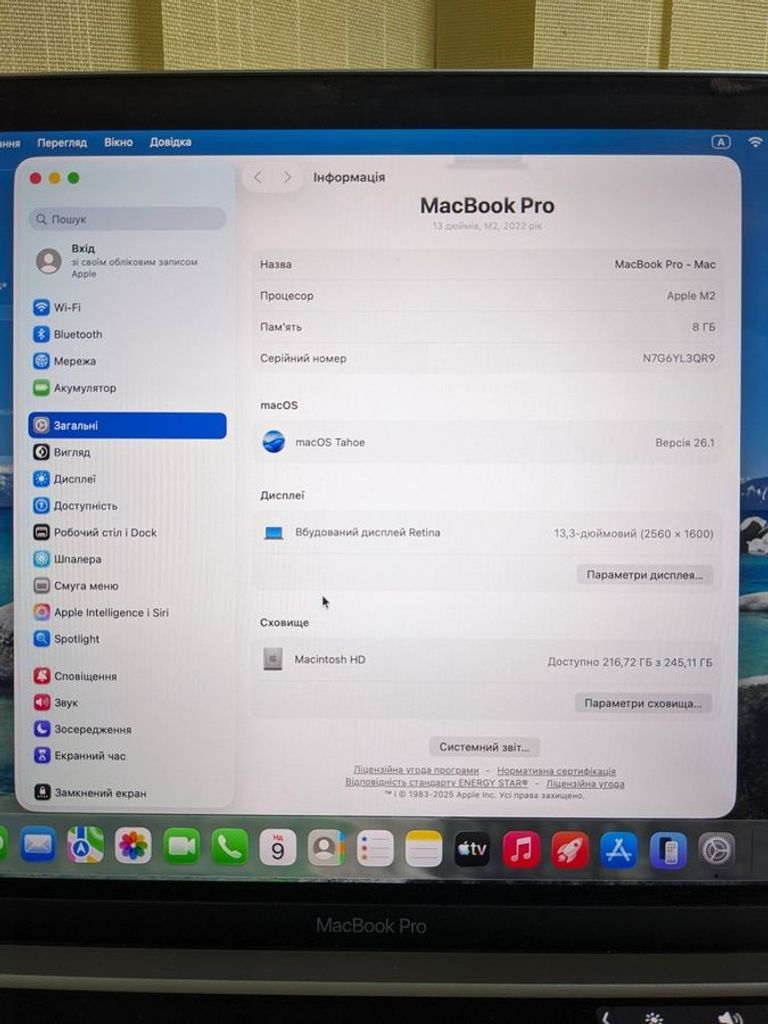Click the Назва row value MacBook Pro - Mac
Screen dimensions: 768x1024
tap(665, 264)
